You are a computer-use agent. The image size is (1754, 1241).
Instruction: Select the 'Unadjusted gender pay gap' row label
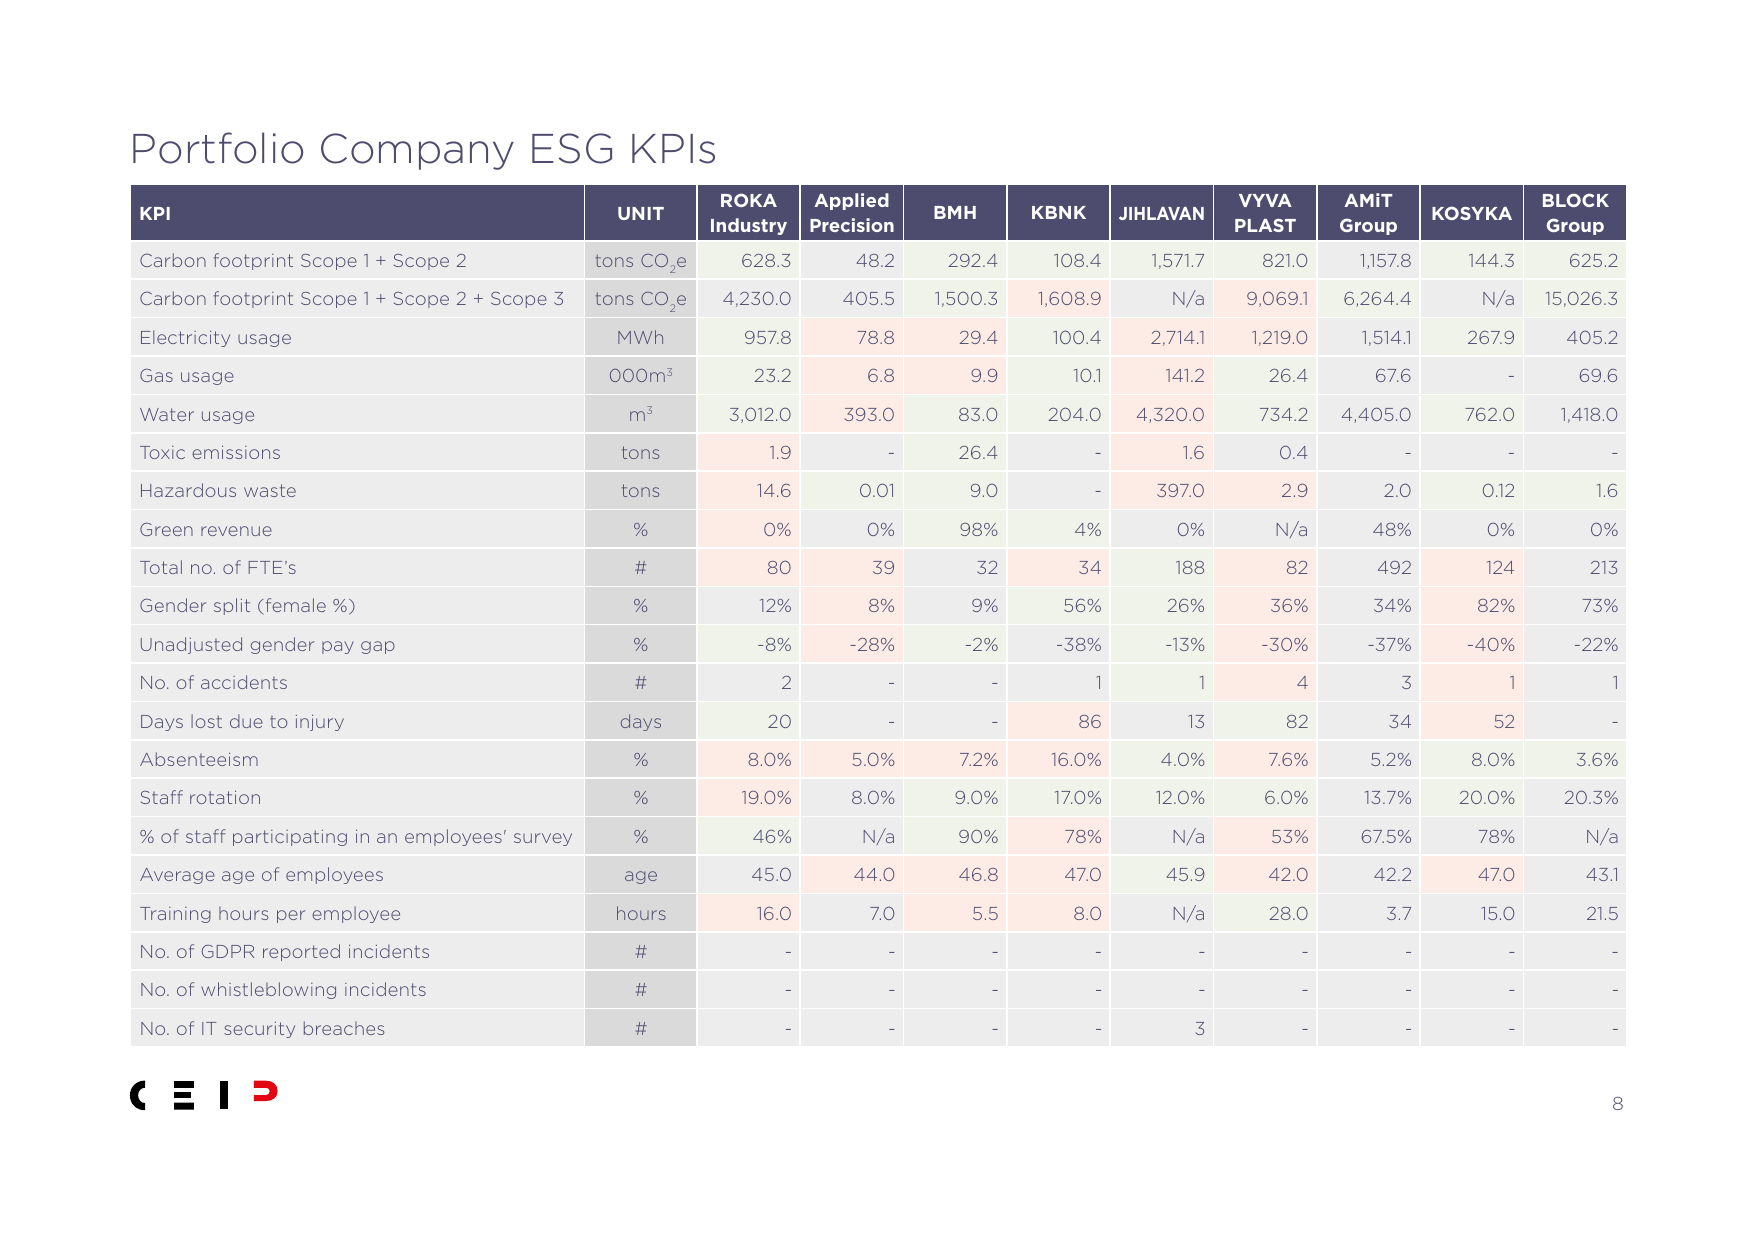coord(267,645)
